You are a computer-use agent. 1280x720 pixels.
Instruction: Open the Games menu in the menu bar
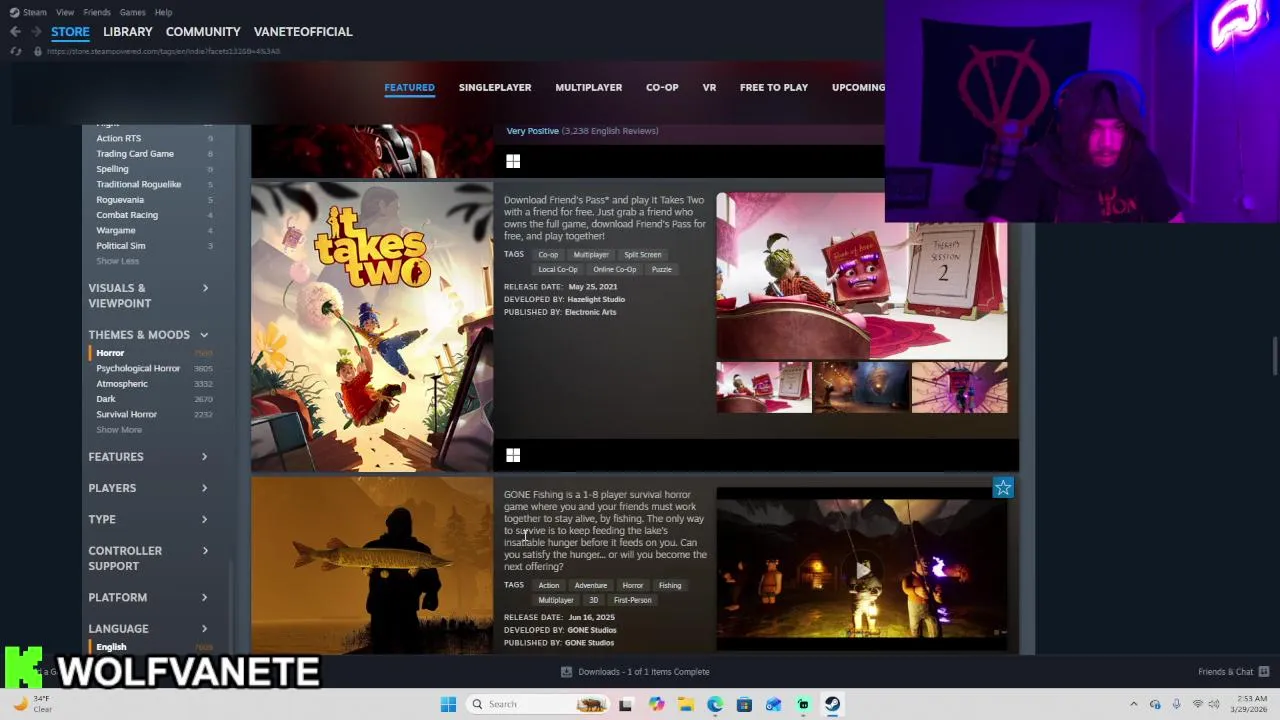[x=132, y=12]
